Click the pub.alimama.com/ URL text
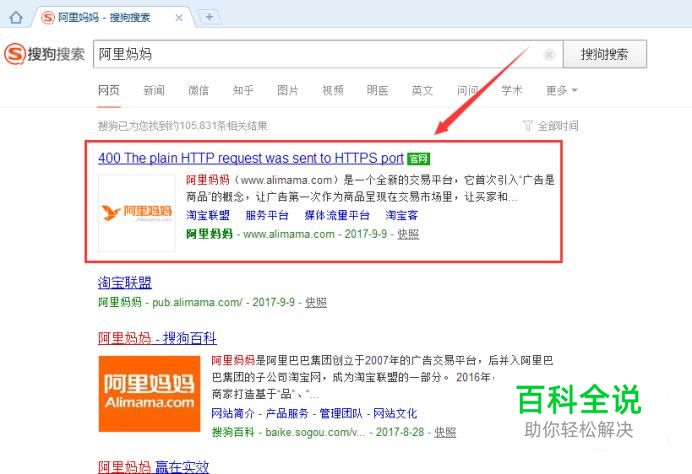This screenshot has width=692, height=474. 197,302
